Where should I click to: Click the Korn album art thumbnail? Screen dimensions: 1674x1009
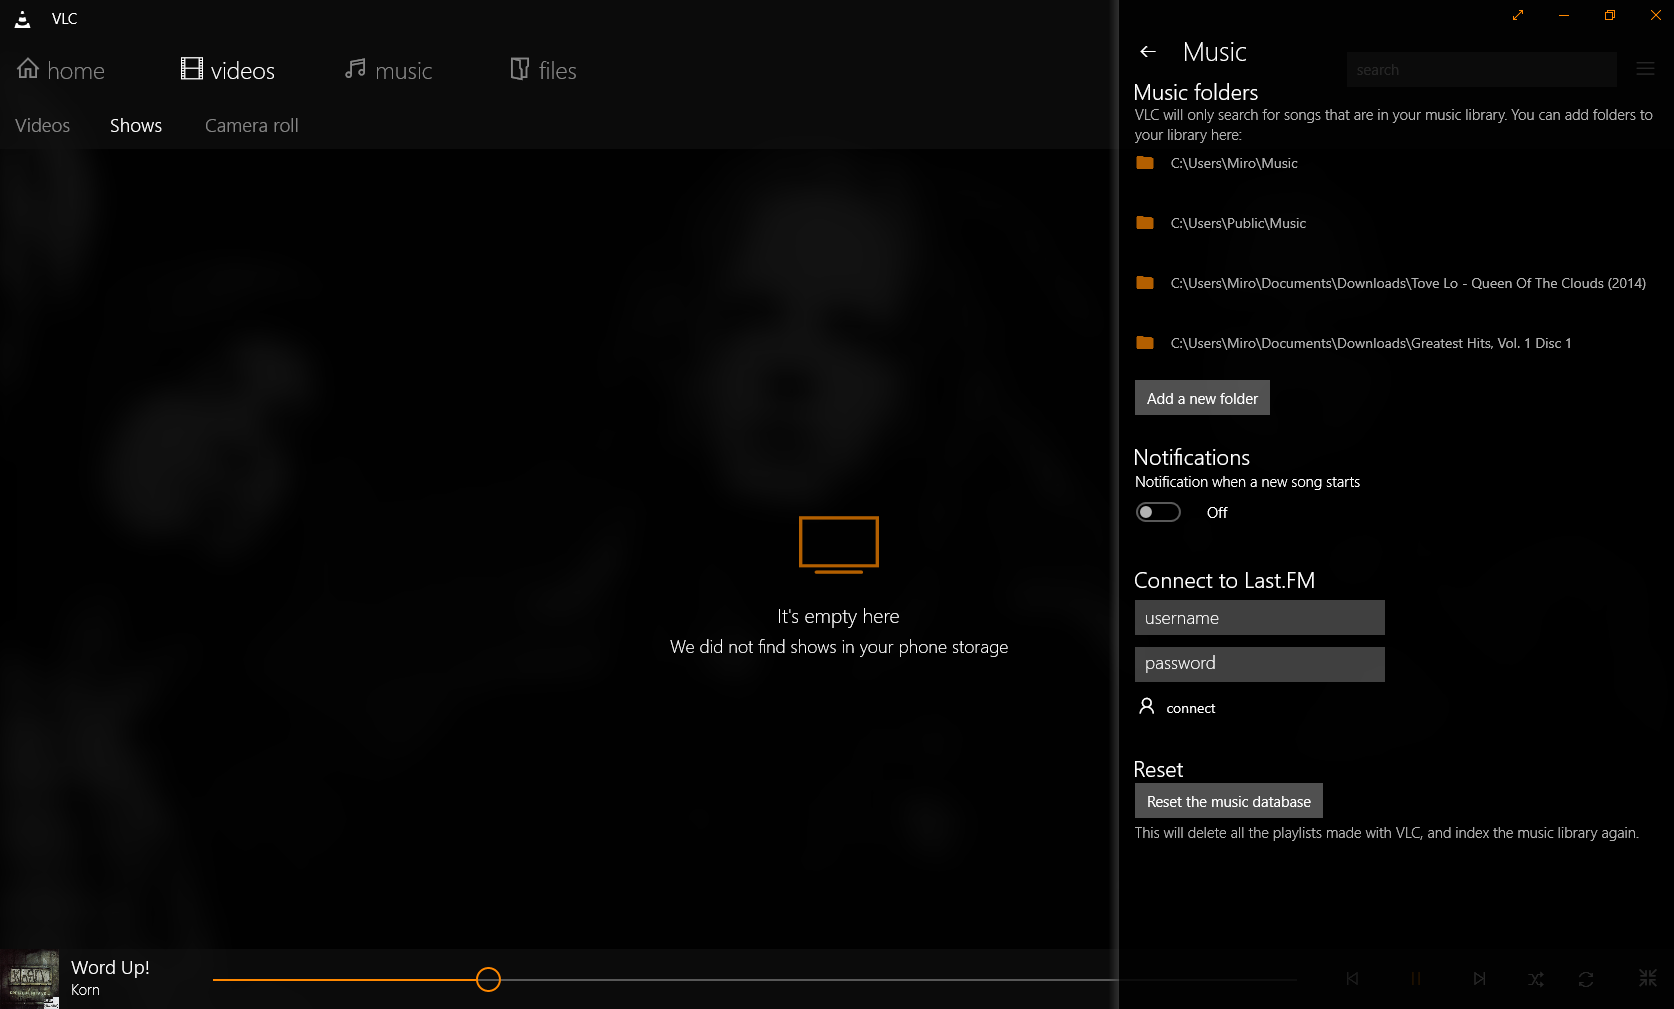coord(29,979)
